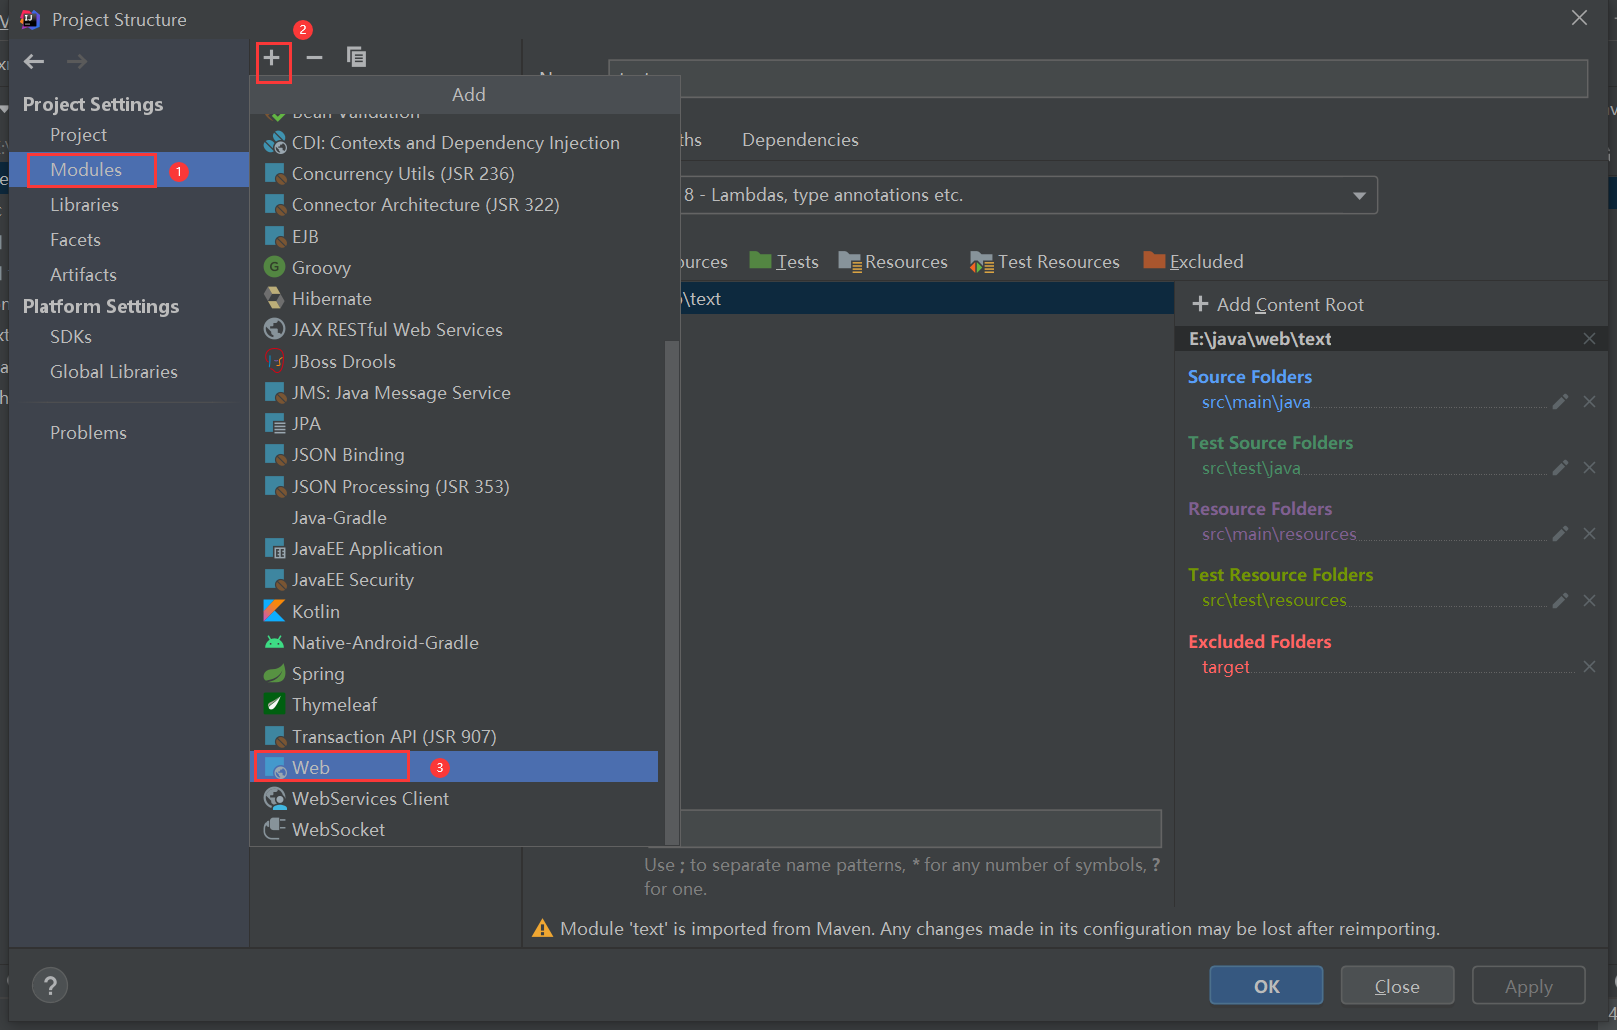1617x1030 pixels.
Task: Choose JSON Binding from the Add list
Action: 454,455
